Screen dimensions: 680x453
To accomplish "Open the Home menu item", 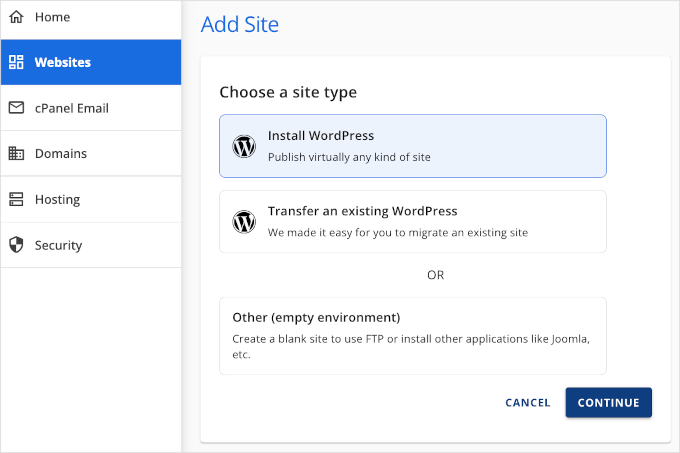I will point(91,19).
